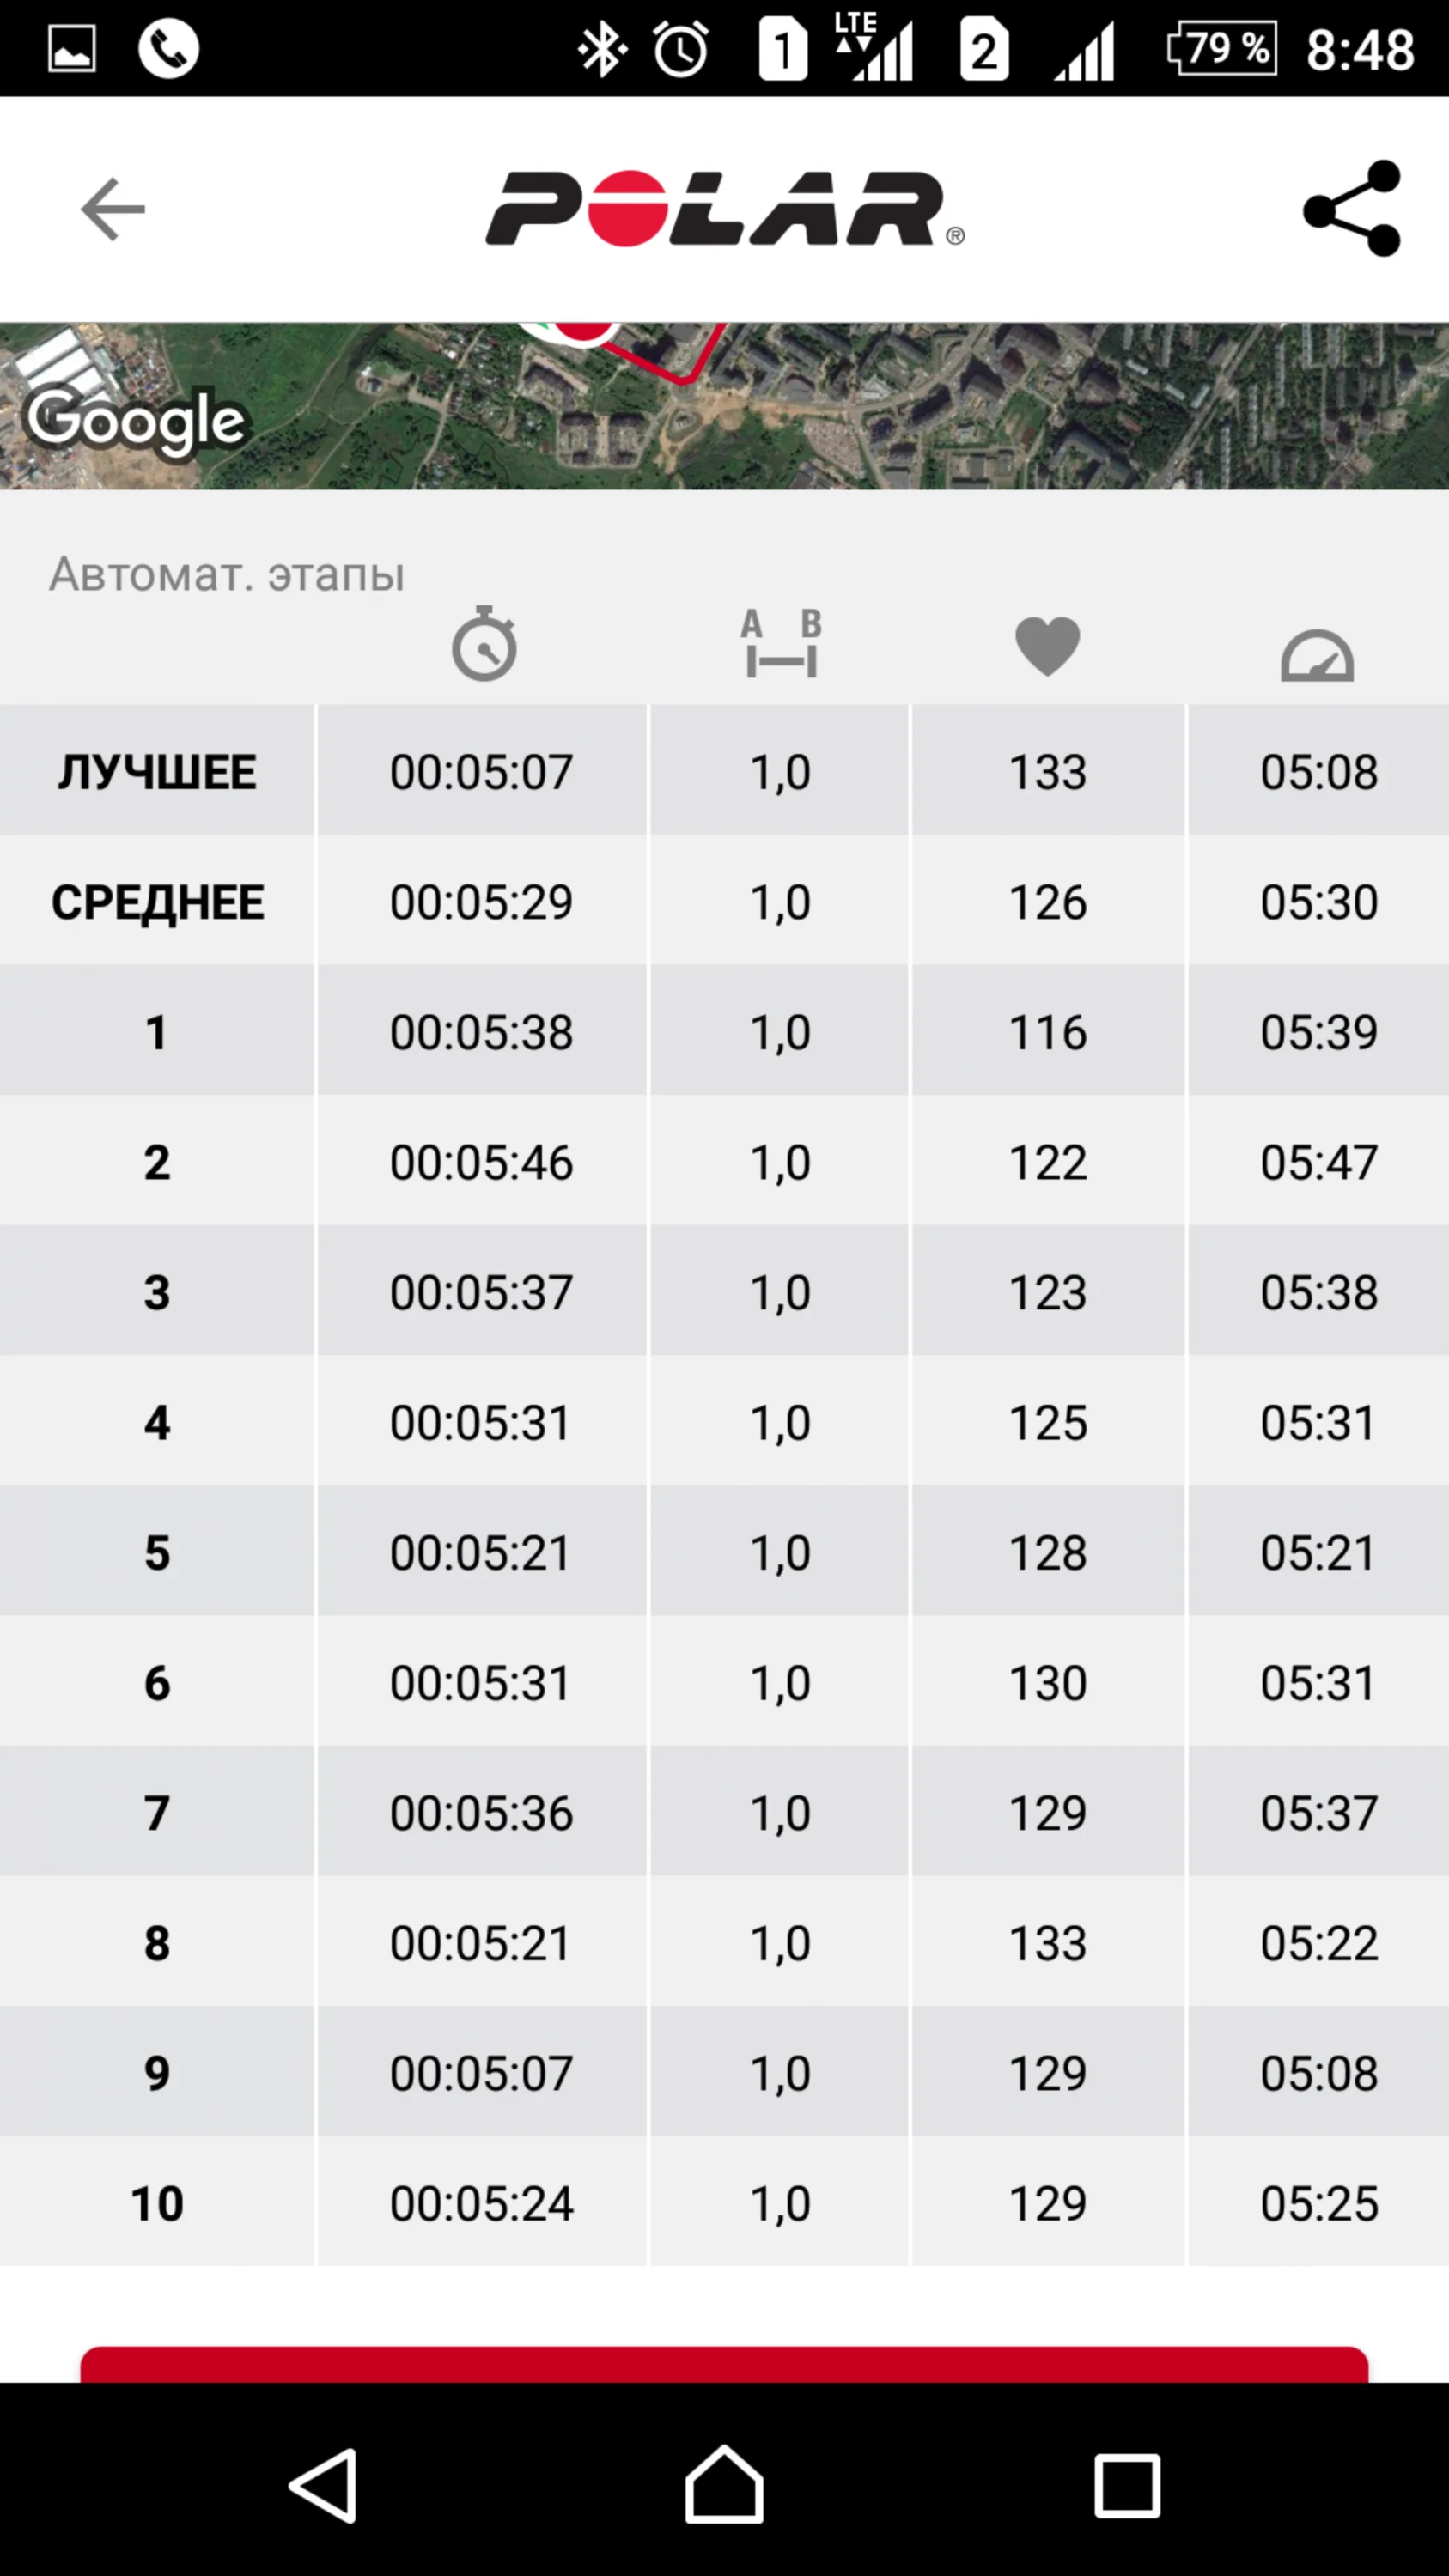Tap the Автомат. этапы section label
Screen dimensions: 1449x2576
[227, 574]
